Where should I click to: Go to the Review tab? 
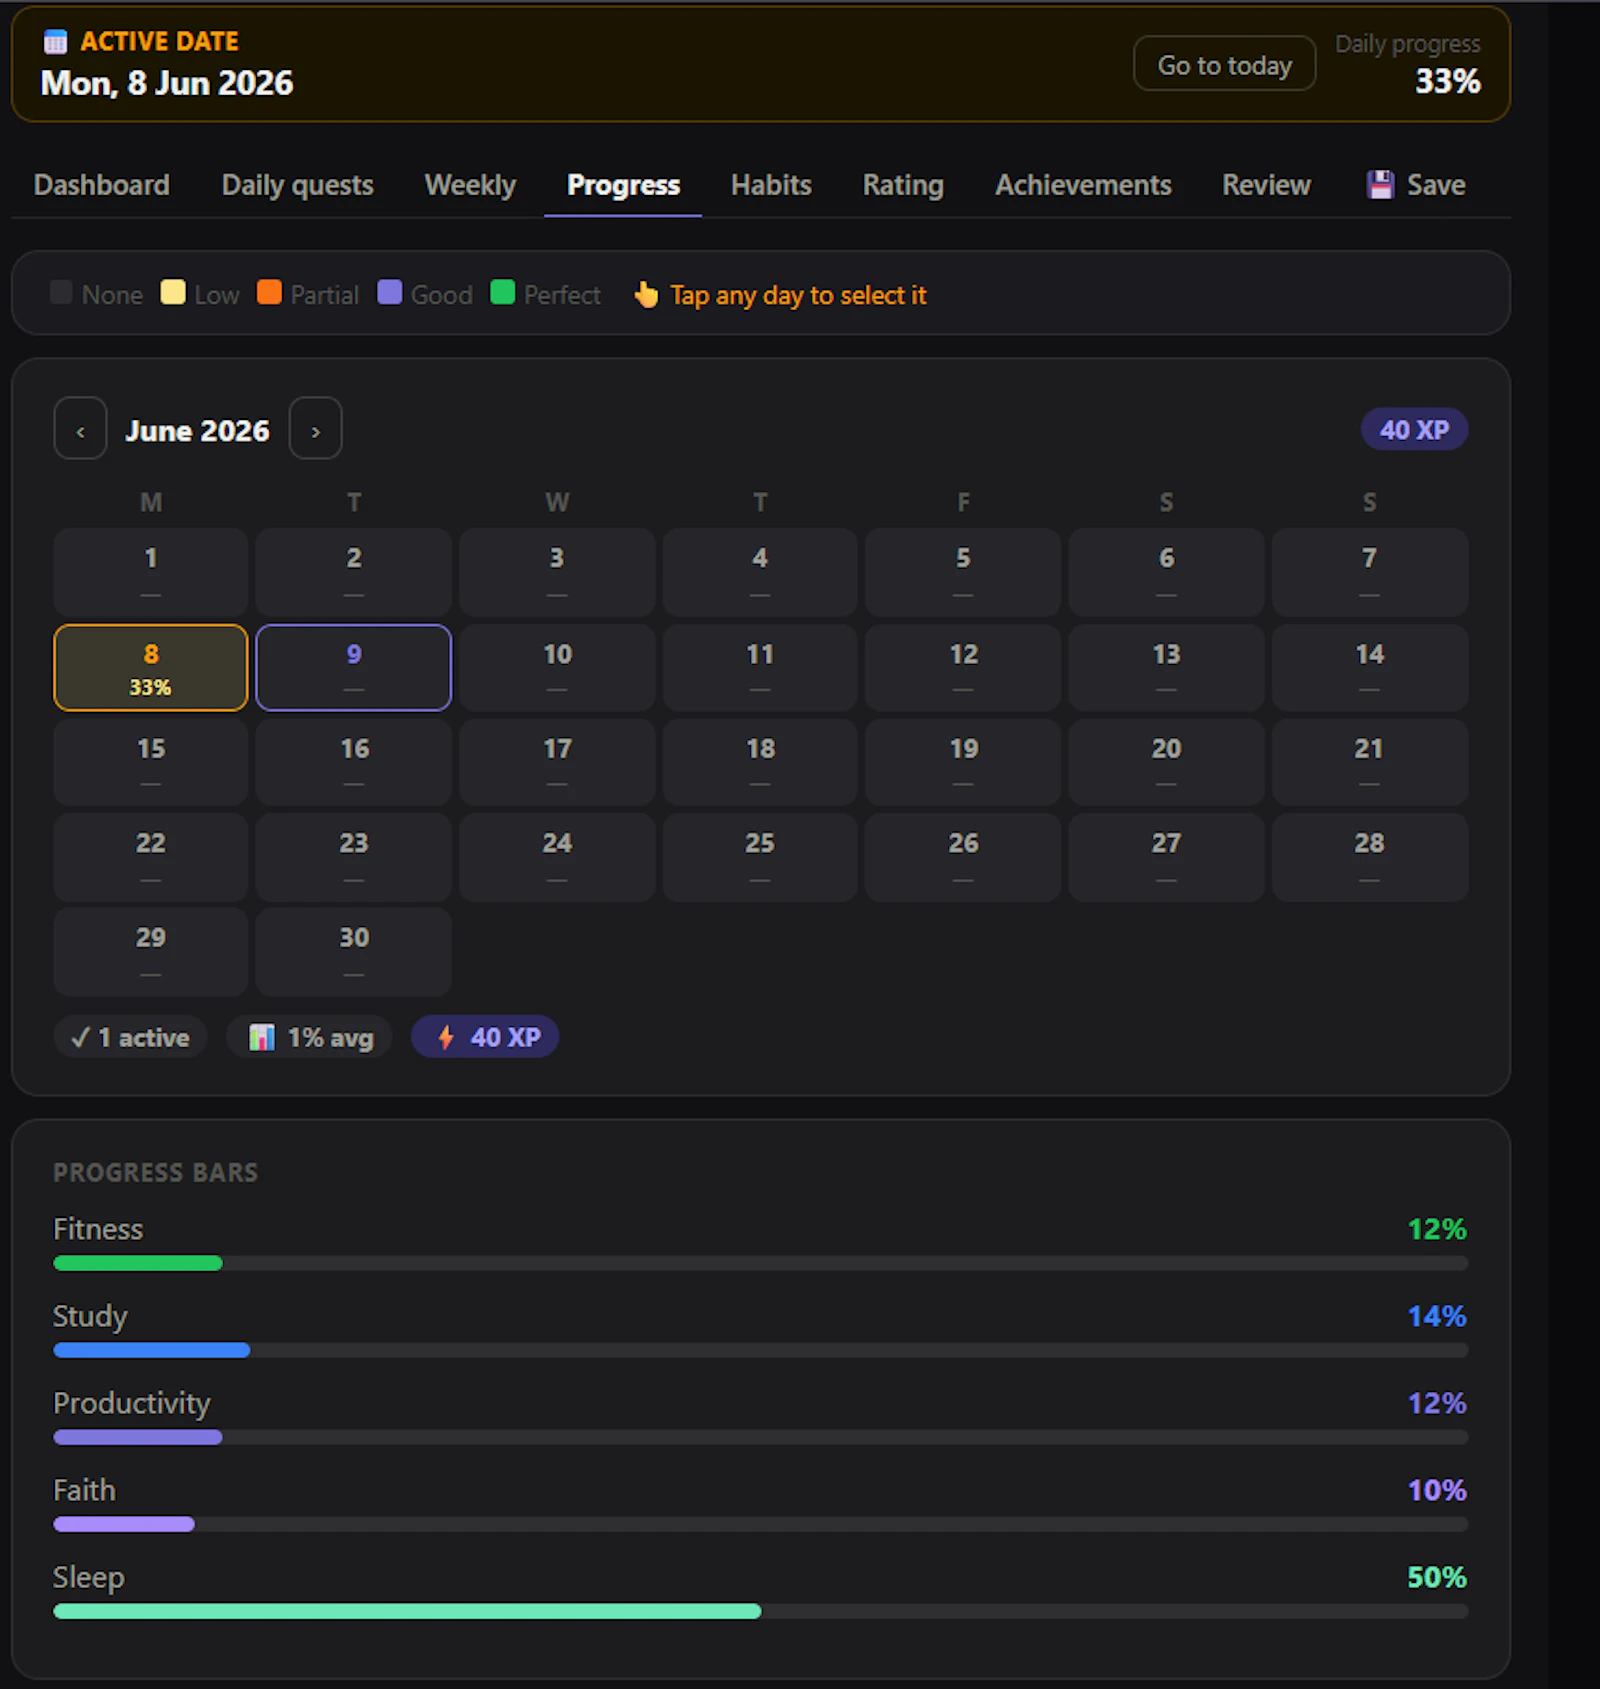coord(1266,185)
